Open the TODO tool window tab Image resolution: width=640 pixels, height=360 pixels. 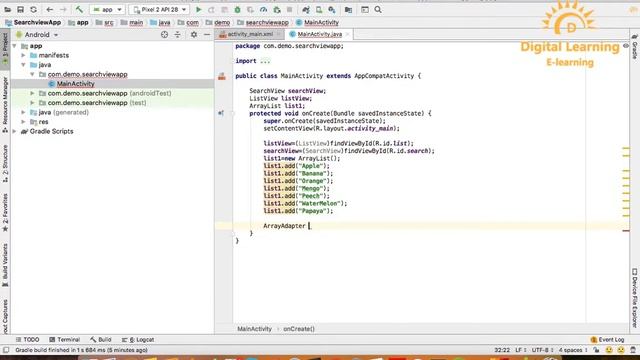pyautogui.click(x=27, y=340)
